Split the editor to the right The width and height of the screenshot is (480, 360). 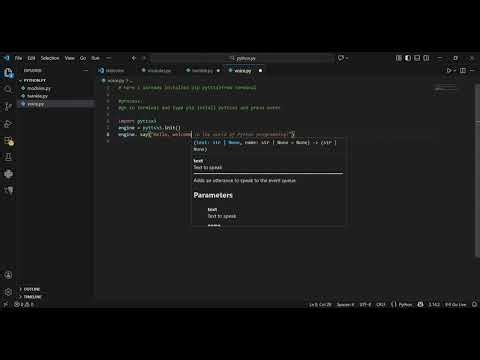point(463,70)
